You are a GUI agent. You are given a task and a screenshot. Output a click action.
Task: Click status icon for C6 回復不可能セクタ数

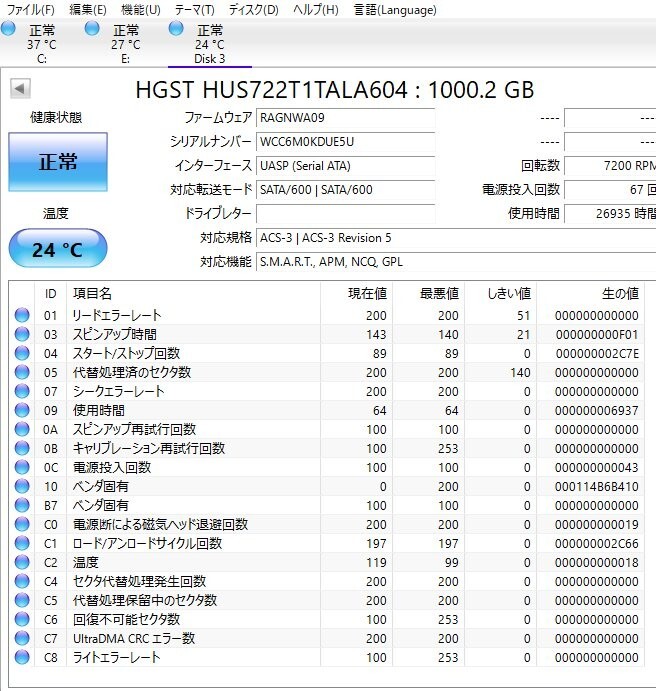22,619
